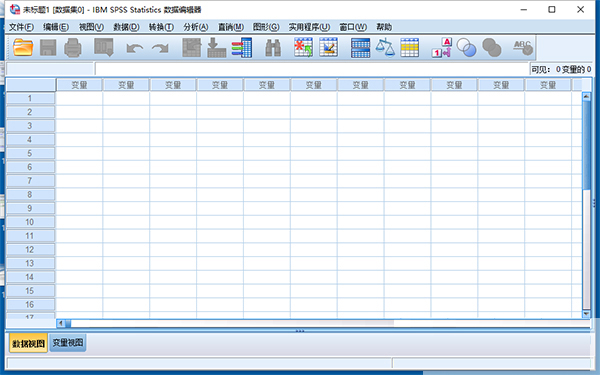Minimize the SPSS window
Screen dimensions: 600x375
point(524,10)
